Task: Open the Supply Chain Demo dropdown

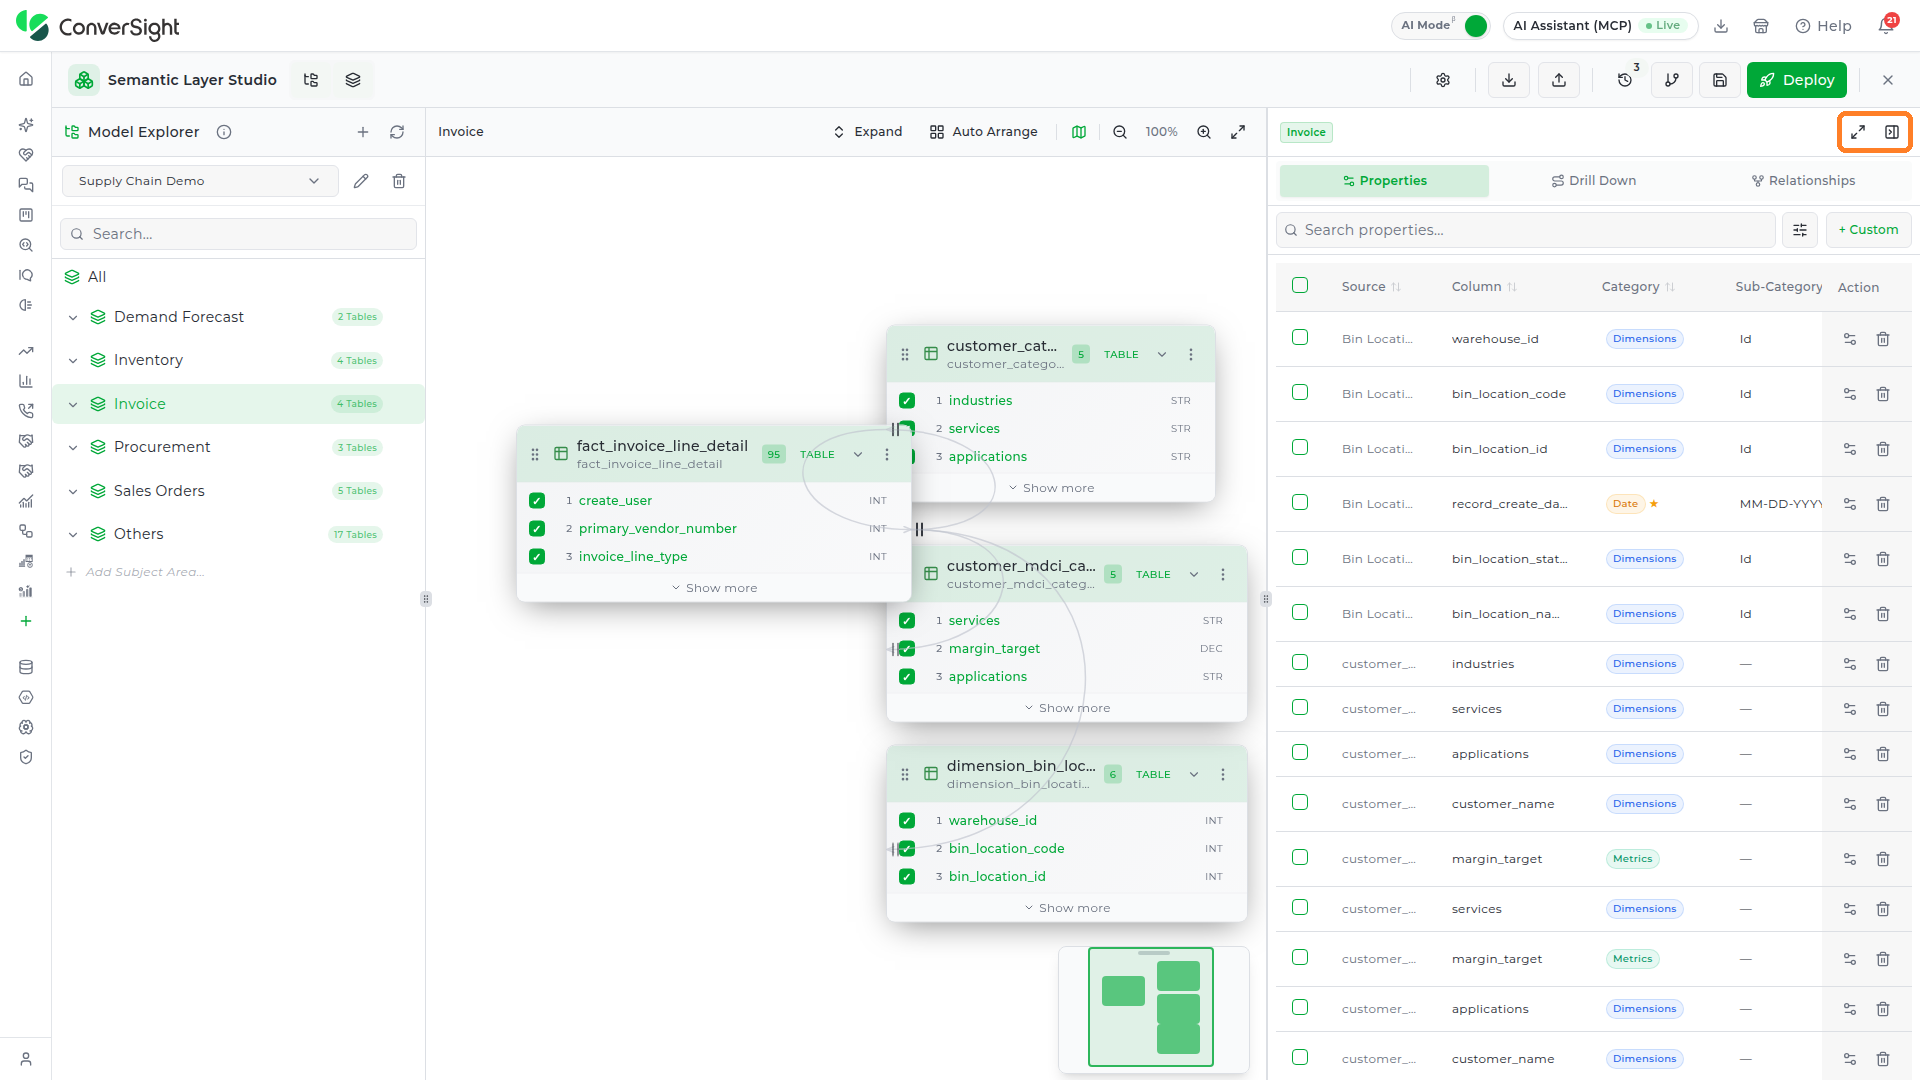Action: click(x=200, y=181)
